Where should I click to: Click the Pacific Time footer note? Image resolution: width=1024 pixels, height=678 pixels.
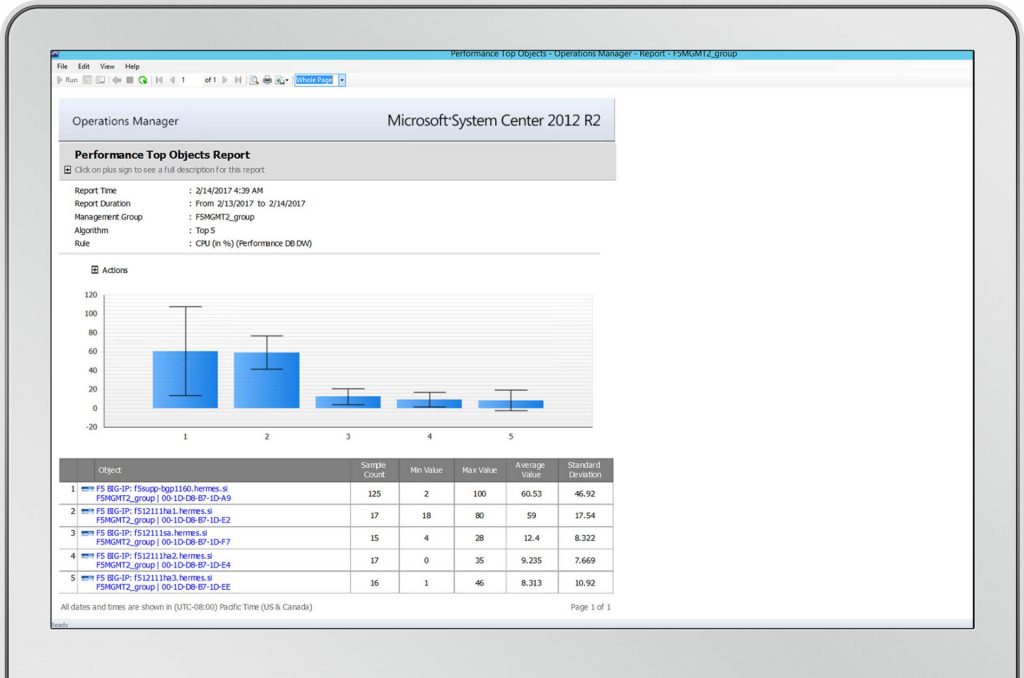pos(186,607)
